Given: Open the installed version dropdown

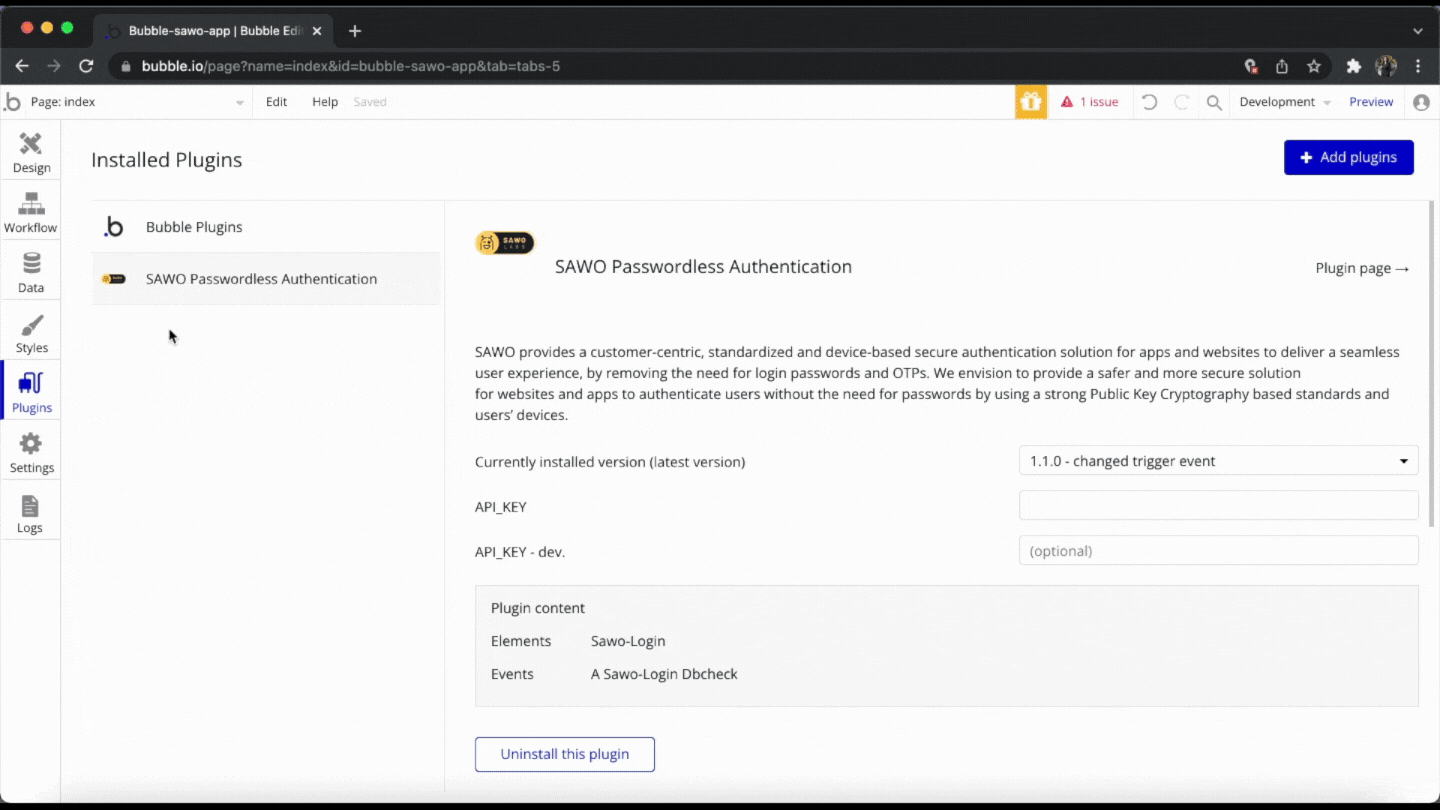Looking at the screenshot, I should pyautogui.click(x=1218, y=461).
